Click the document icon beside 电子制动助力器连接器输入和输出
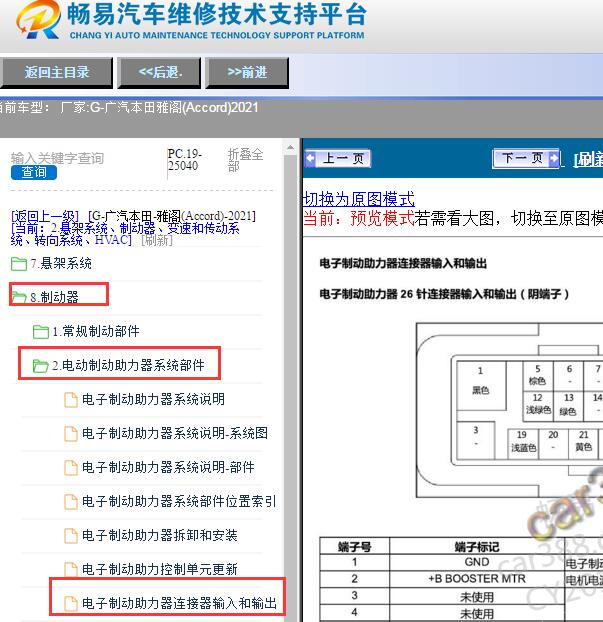603x622 pixels. (x=71, y=604)
